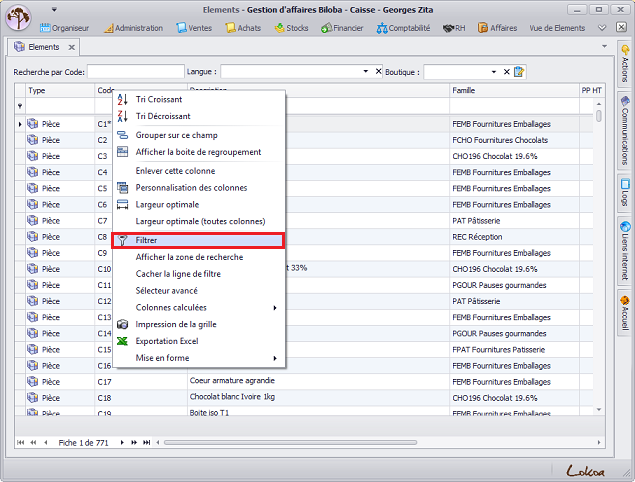Close the Elements tab
Image resolution: width=635 pixels, height=482 pixels.
pos(72,47)
